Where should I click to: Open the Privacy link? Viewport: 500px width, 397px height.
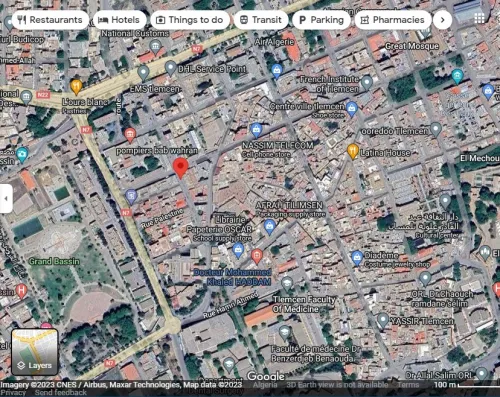click(x=13, y=393)
